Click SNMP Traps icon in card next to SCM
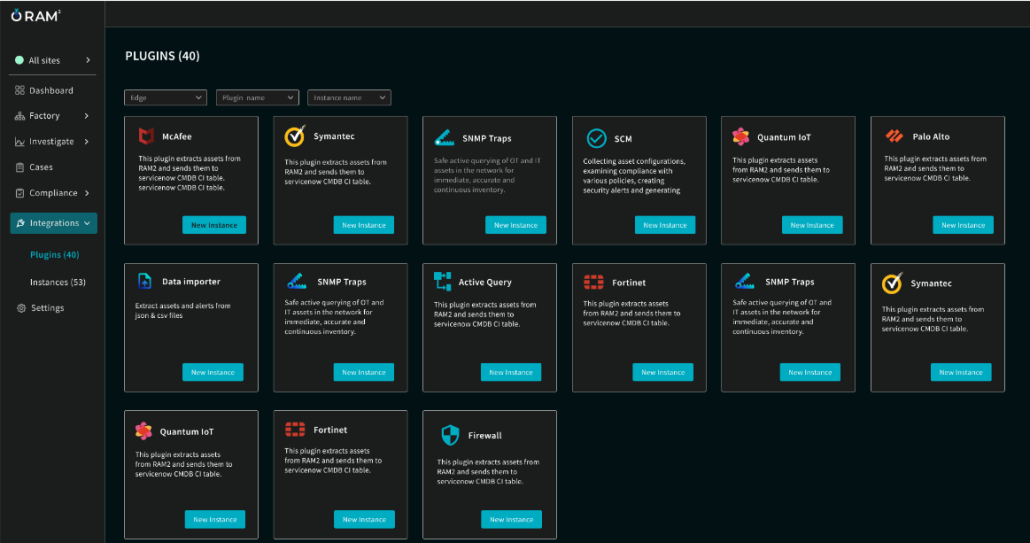Screen dimensions: 1030x543 point(444,138)
